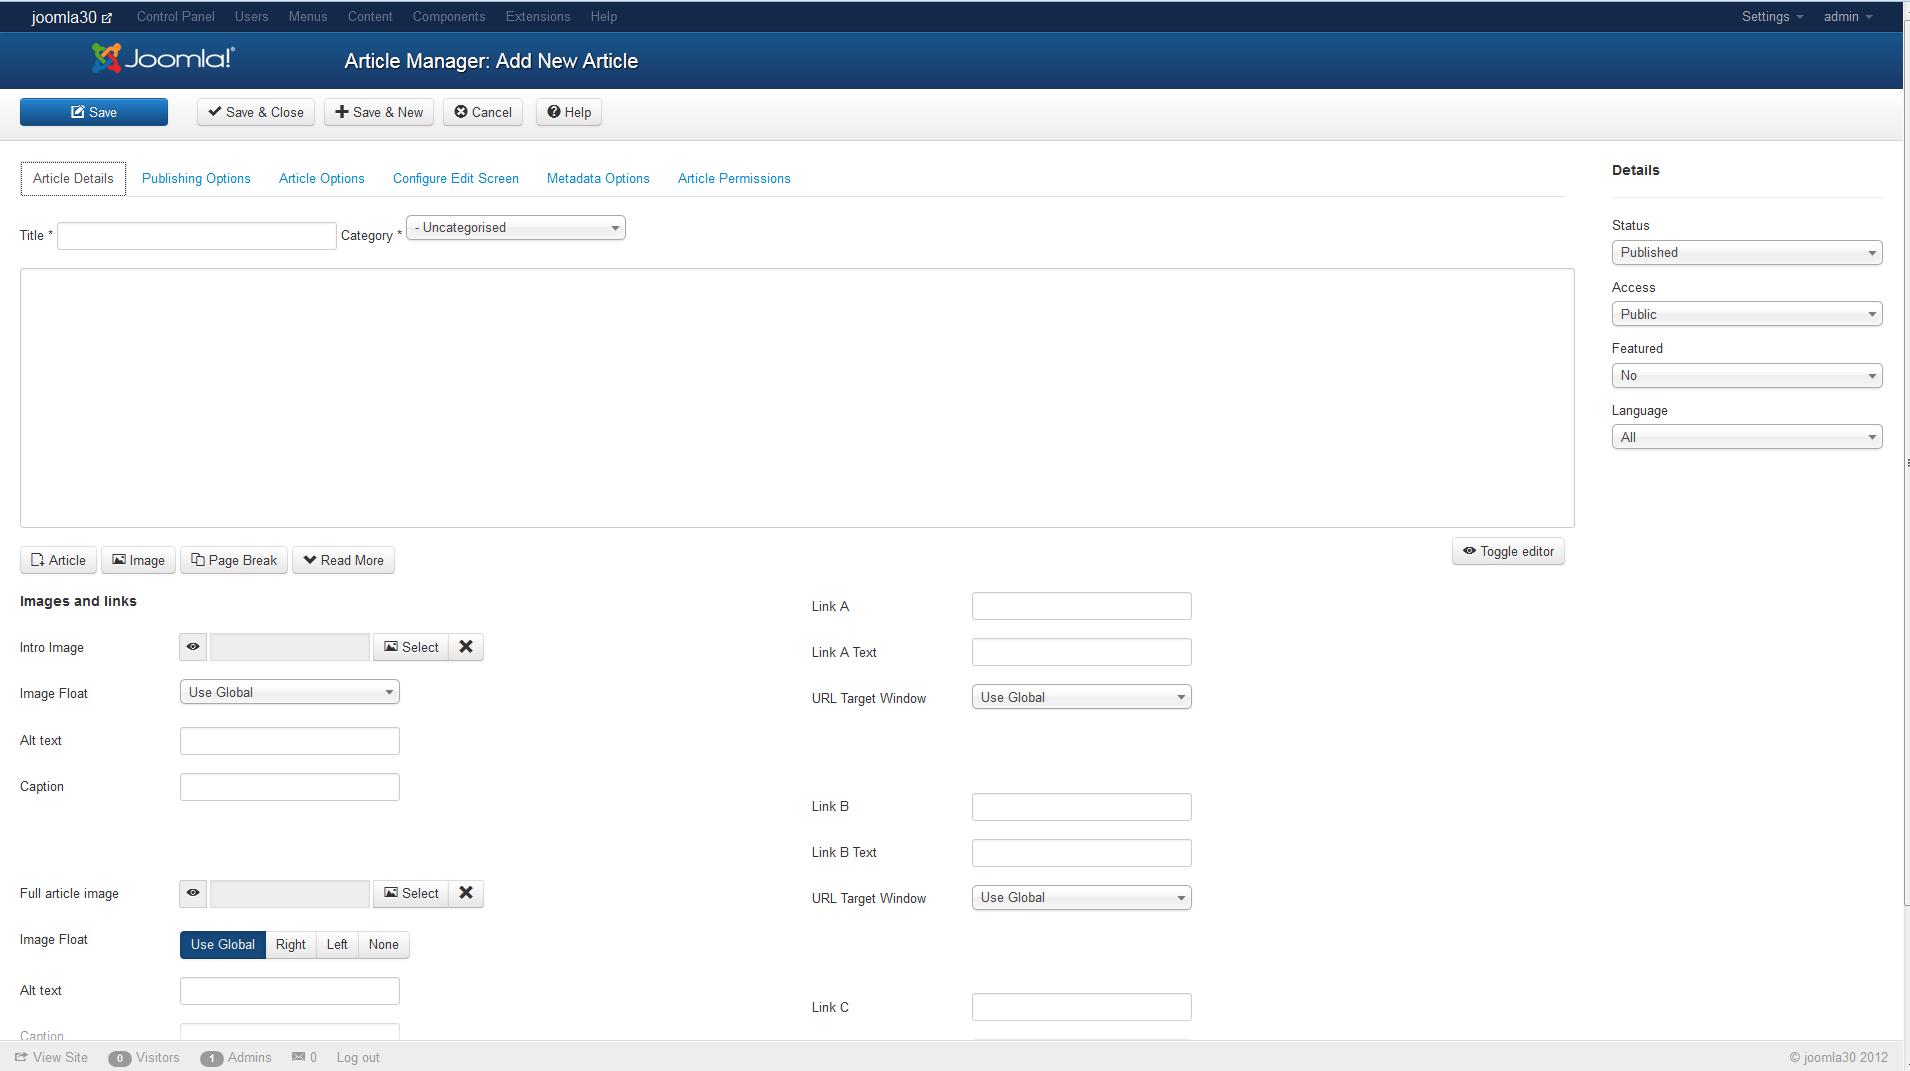Screen dimensions: 1910x1071
Task: Open Help menu in top bar
Action: (x=604, y=16)
